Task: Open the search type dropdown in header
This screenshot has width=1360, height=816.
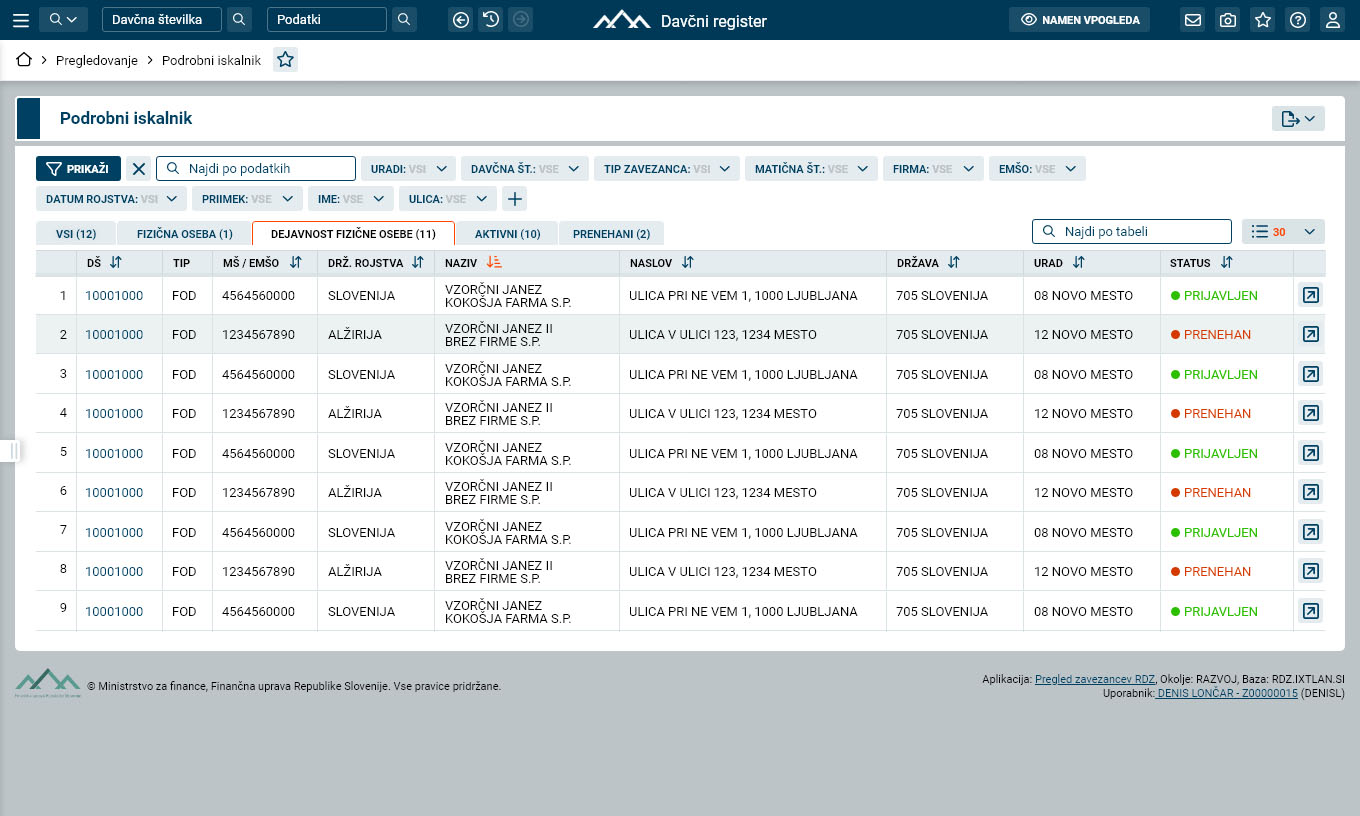Action: click(64, 20)
